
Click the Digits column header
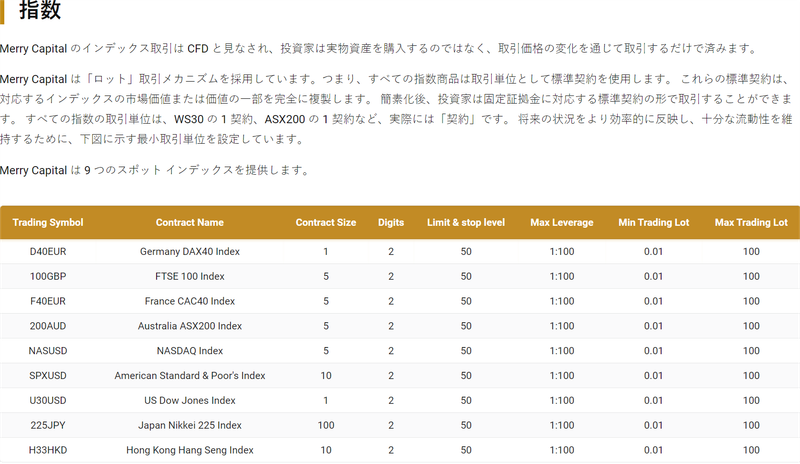[x=391, y=223]
